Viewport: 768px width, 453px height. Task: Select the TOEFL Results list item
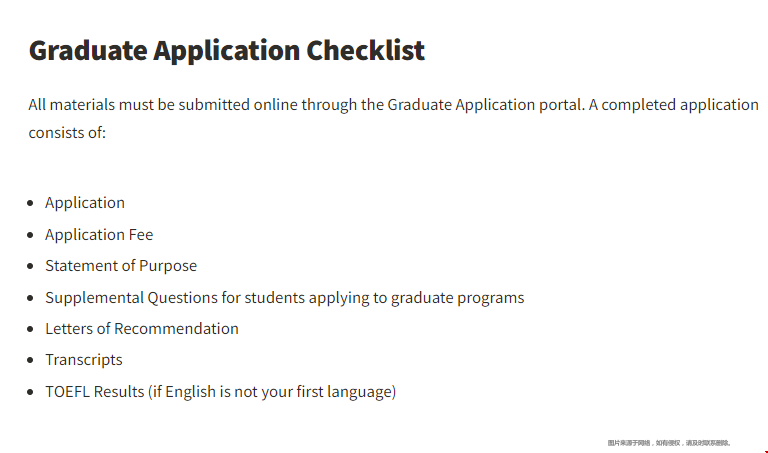click(220, 392)
